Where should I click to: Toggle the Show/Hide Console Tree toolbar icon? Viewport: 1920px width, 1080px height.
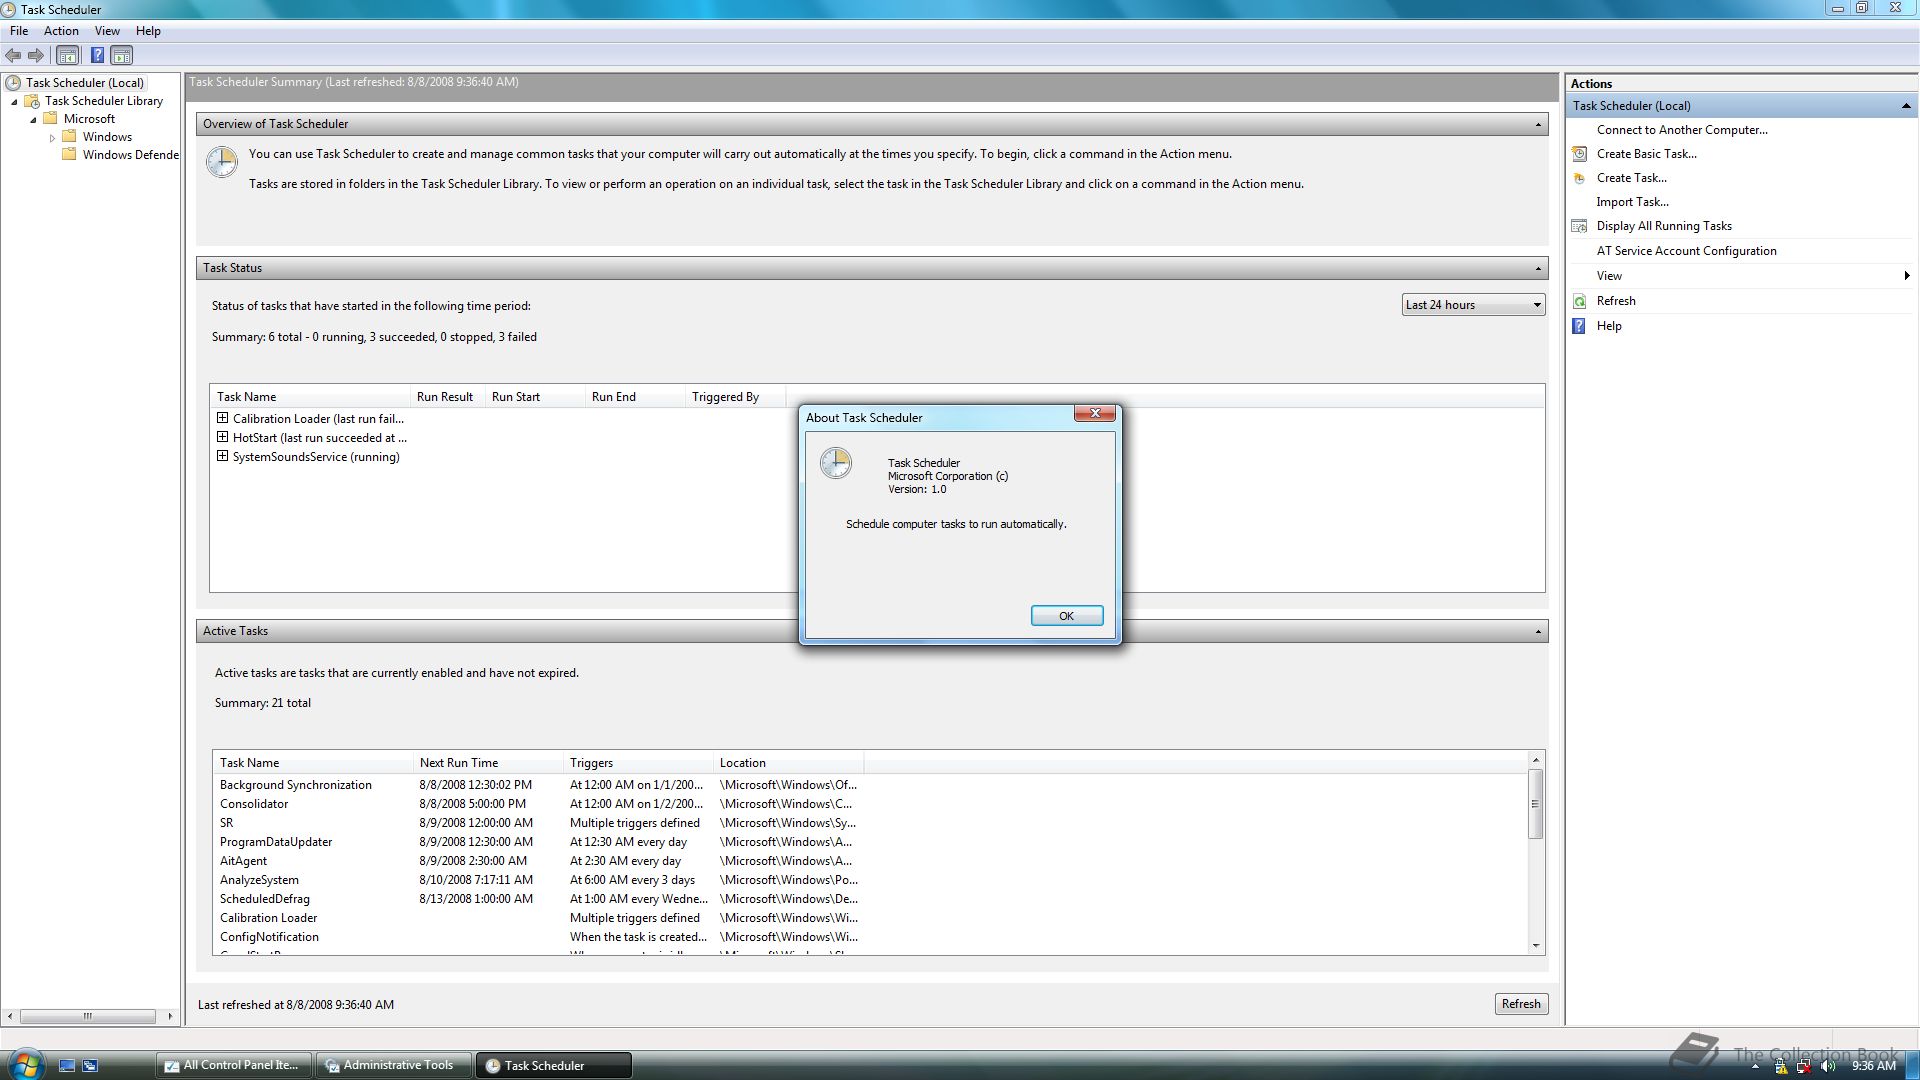[x=67, y=56]
